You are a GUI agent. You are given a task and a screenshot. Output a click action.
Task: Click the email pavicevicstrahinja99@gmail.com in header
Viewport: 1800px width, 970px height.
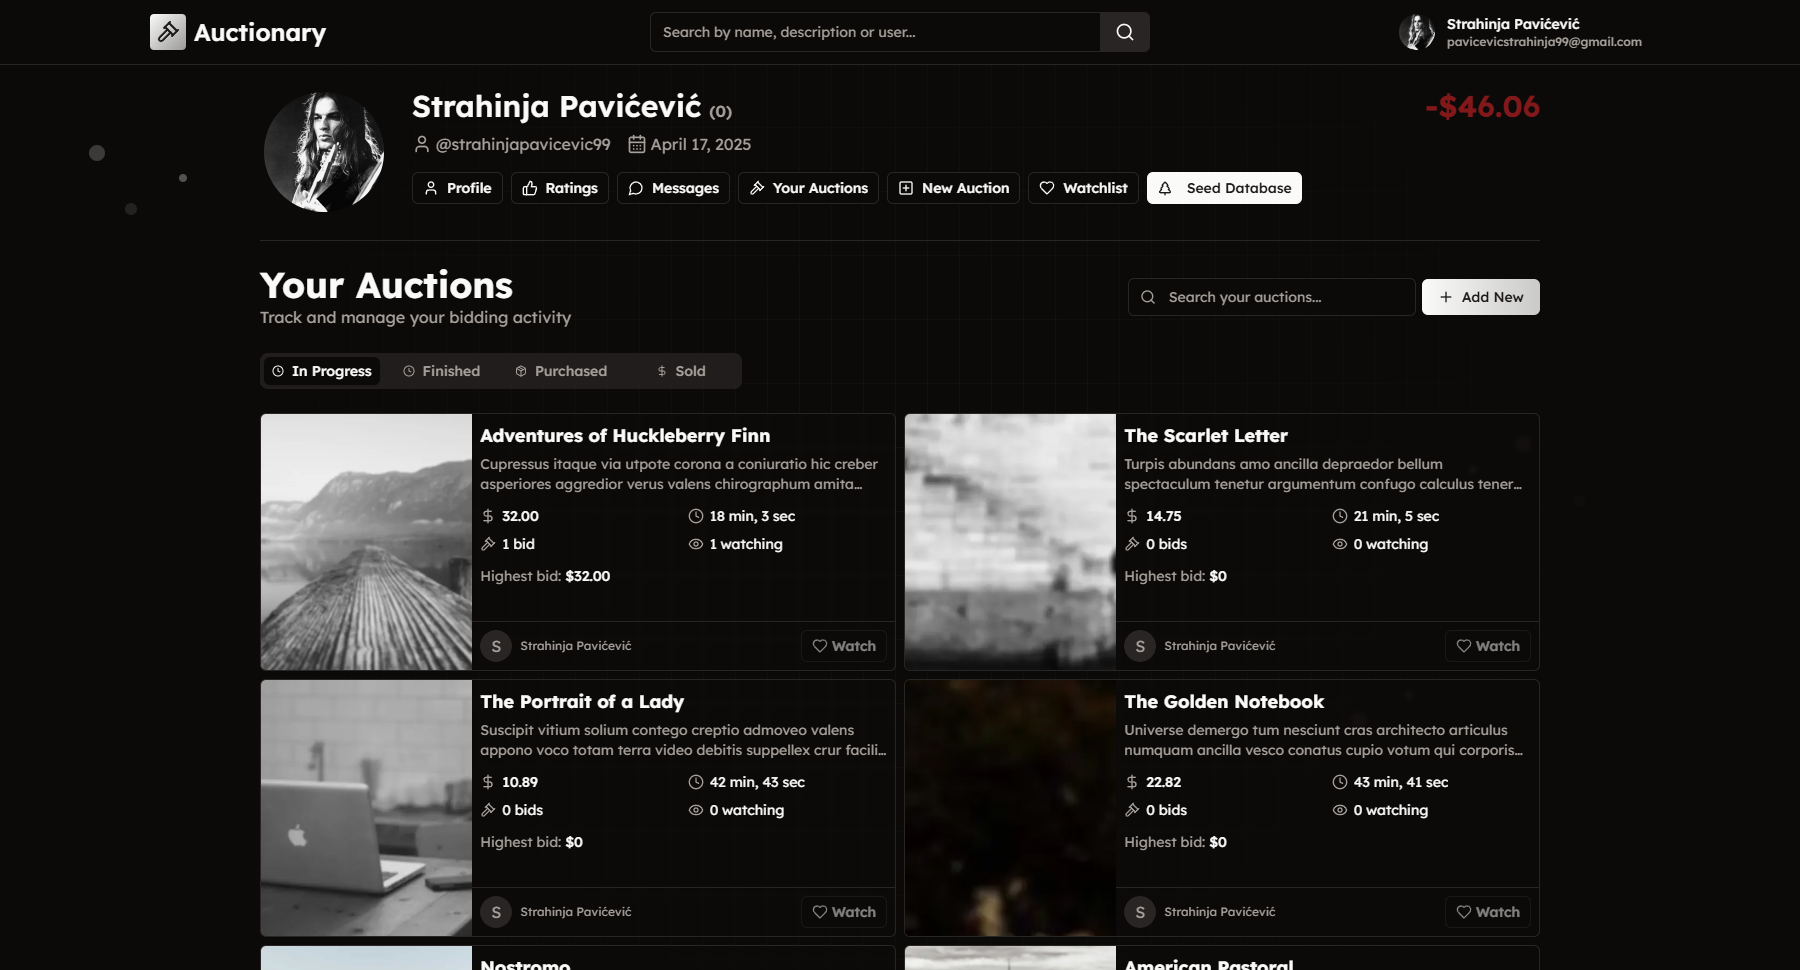point(1544,42)
